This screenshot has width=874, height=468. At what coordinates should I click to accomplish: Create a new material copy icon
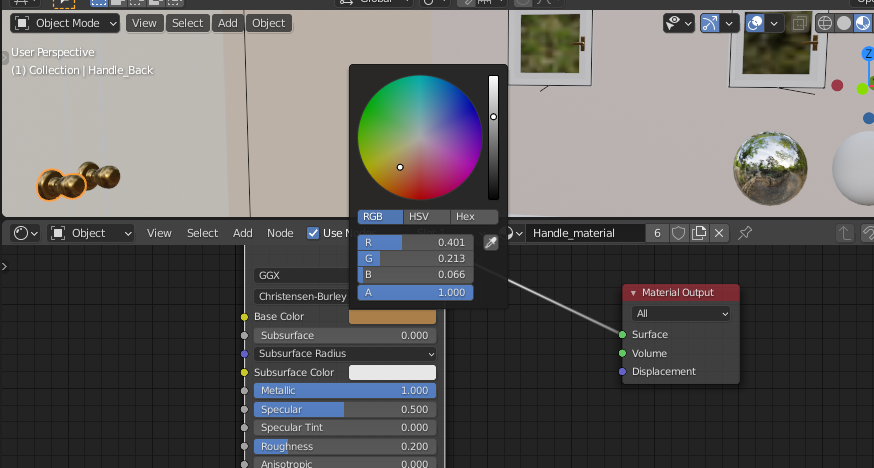[699, 233]
